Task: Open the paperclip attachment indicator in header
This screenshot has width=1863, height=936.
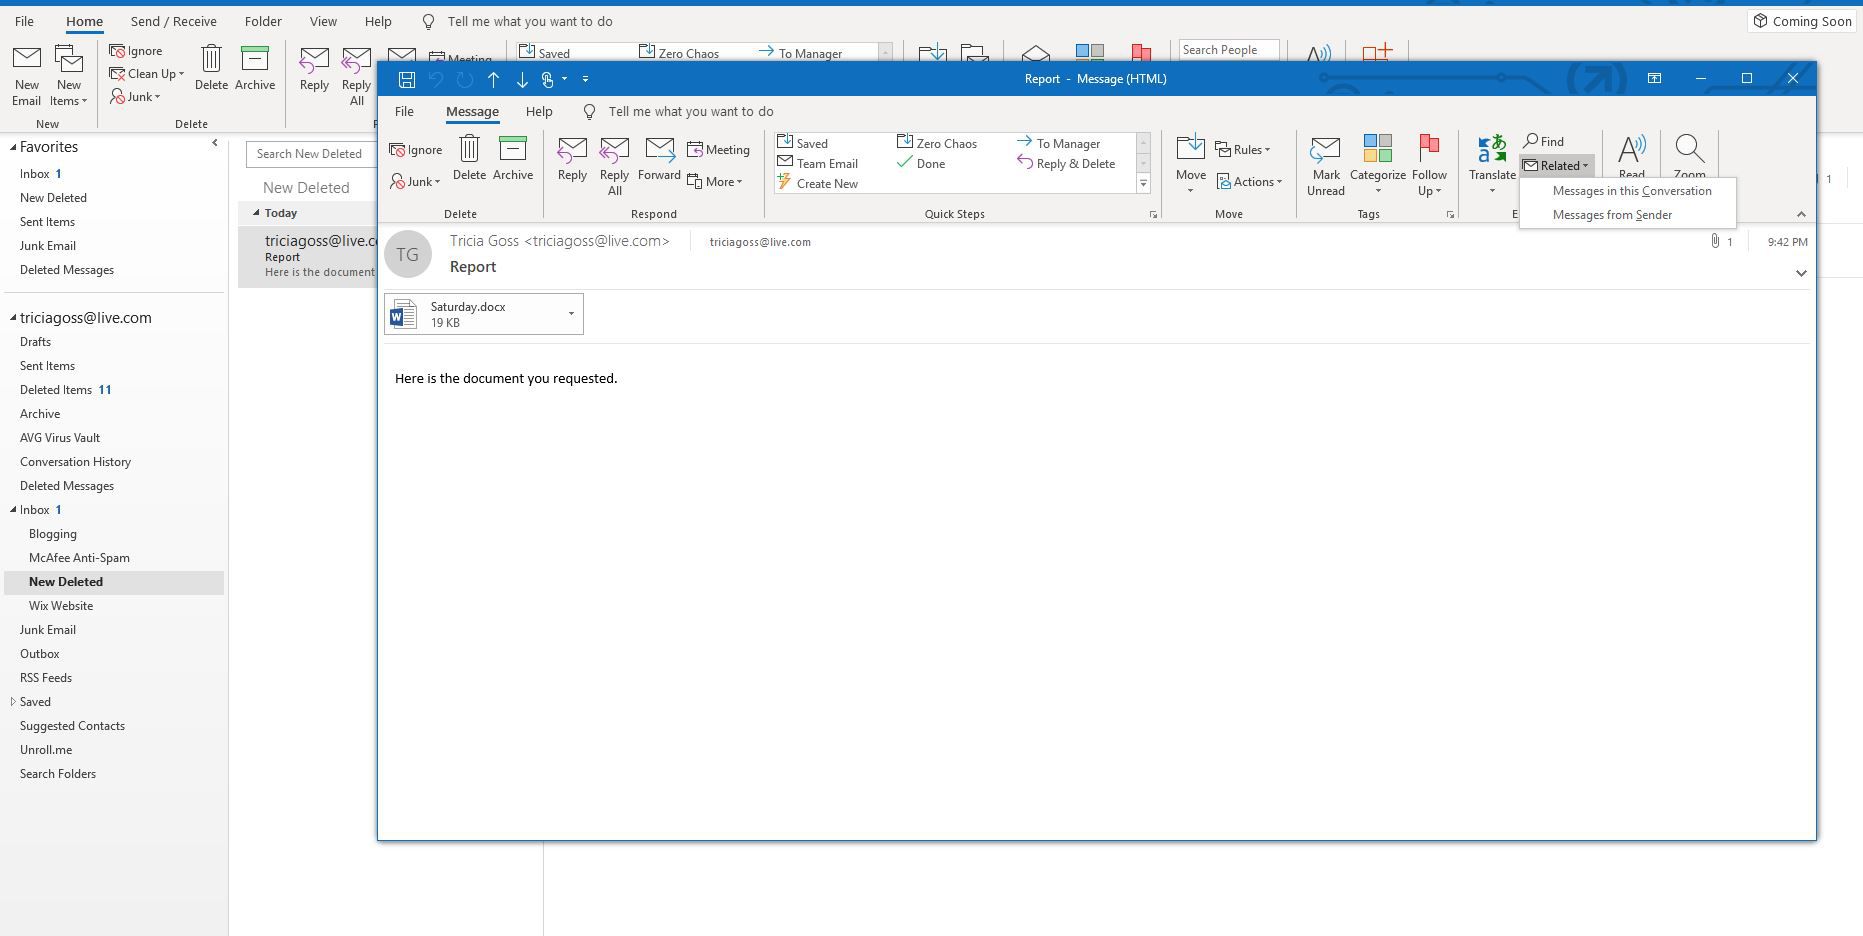Action: [x=1715, y=241]
